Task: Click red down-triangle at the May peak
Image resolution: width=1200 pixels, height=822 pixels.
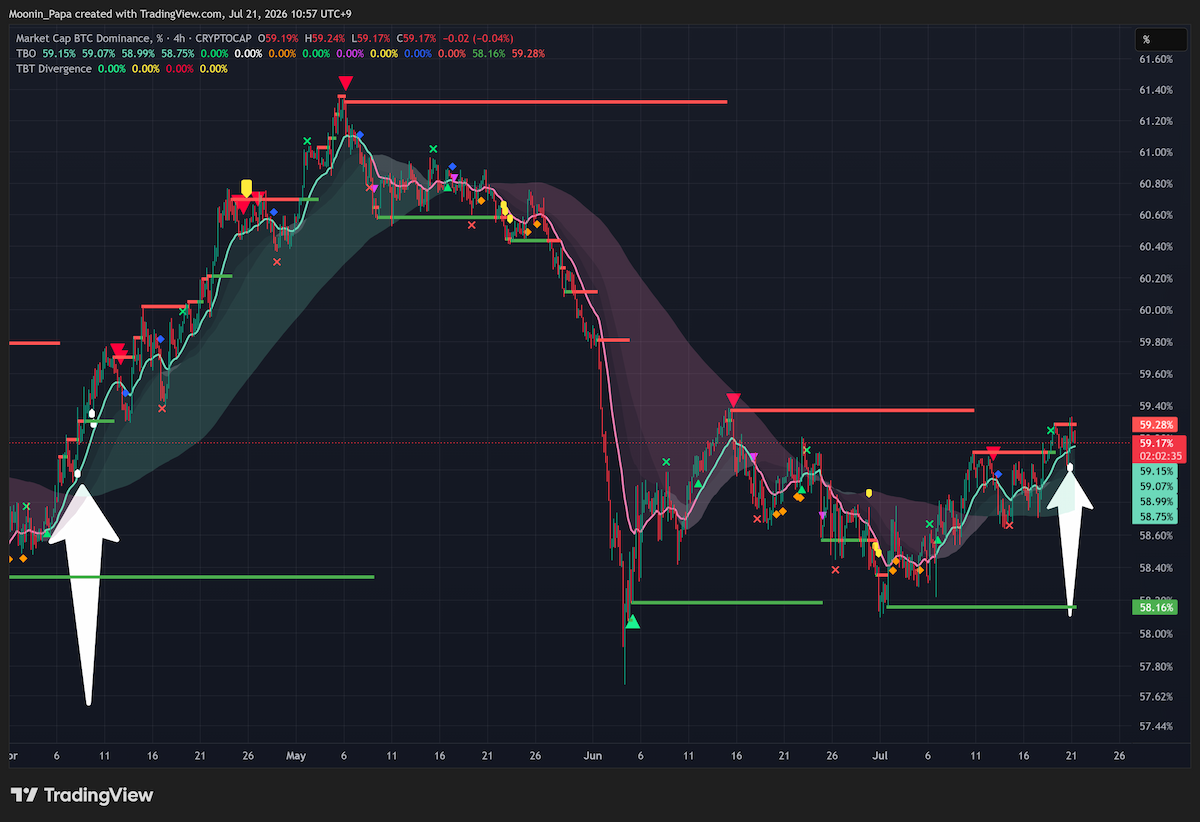Action: (x=345, y=83)
